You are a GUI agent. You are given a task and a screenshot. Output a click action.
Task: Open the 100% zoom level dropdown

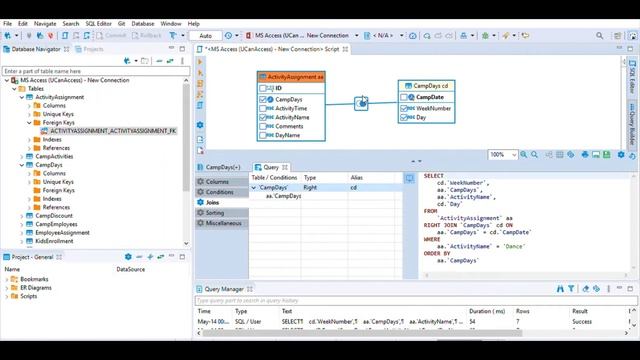514,155
